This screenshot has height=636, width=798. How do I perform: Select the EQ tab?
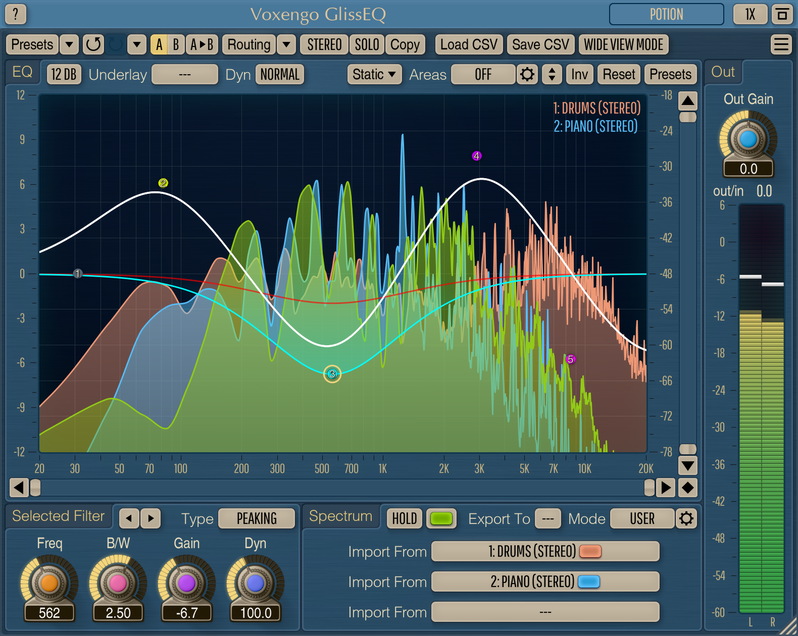[22, 72]
